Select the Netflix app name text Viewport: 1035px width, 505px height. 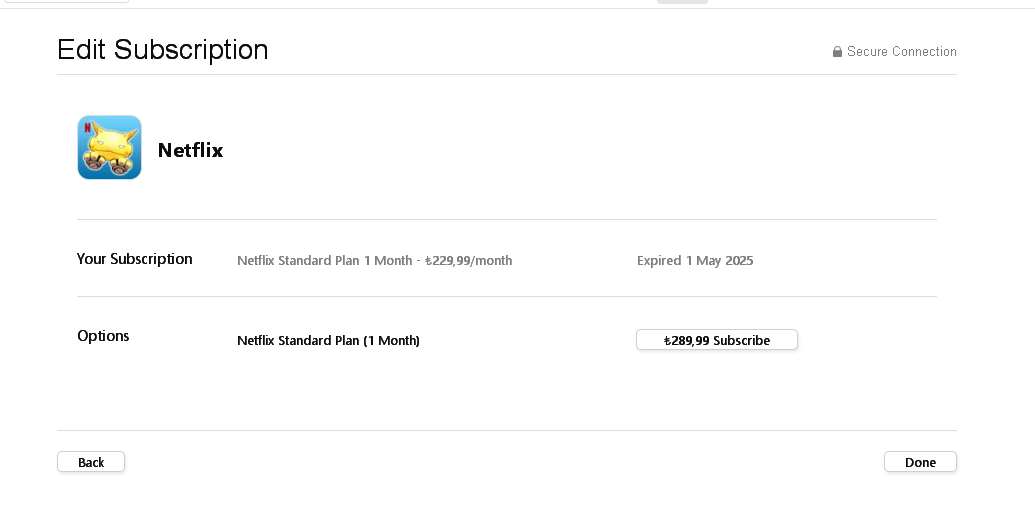[x=190, y=151]
